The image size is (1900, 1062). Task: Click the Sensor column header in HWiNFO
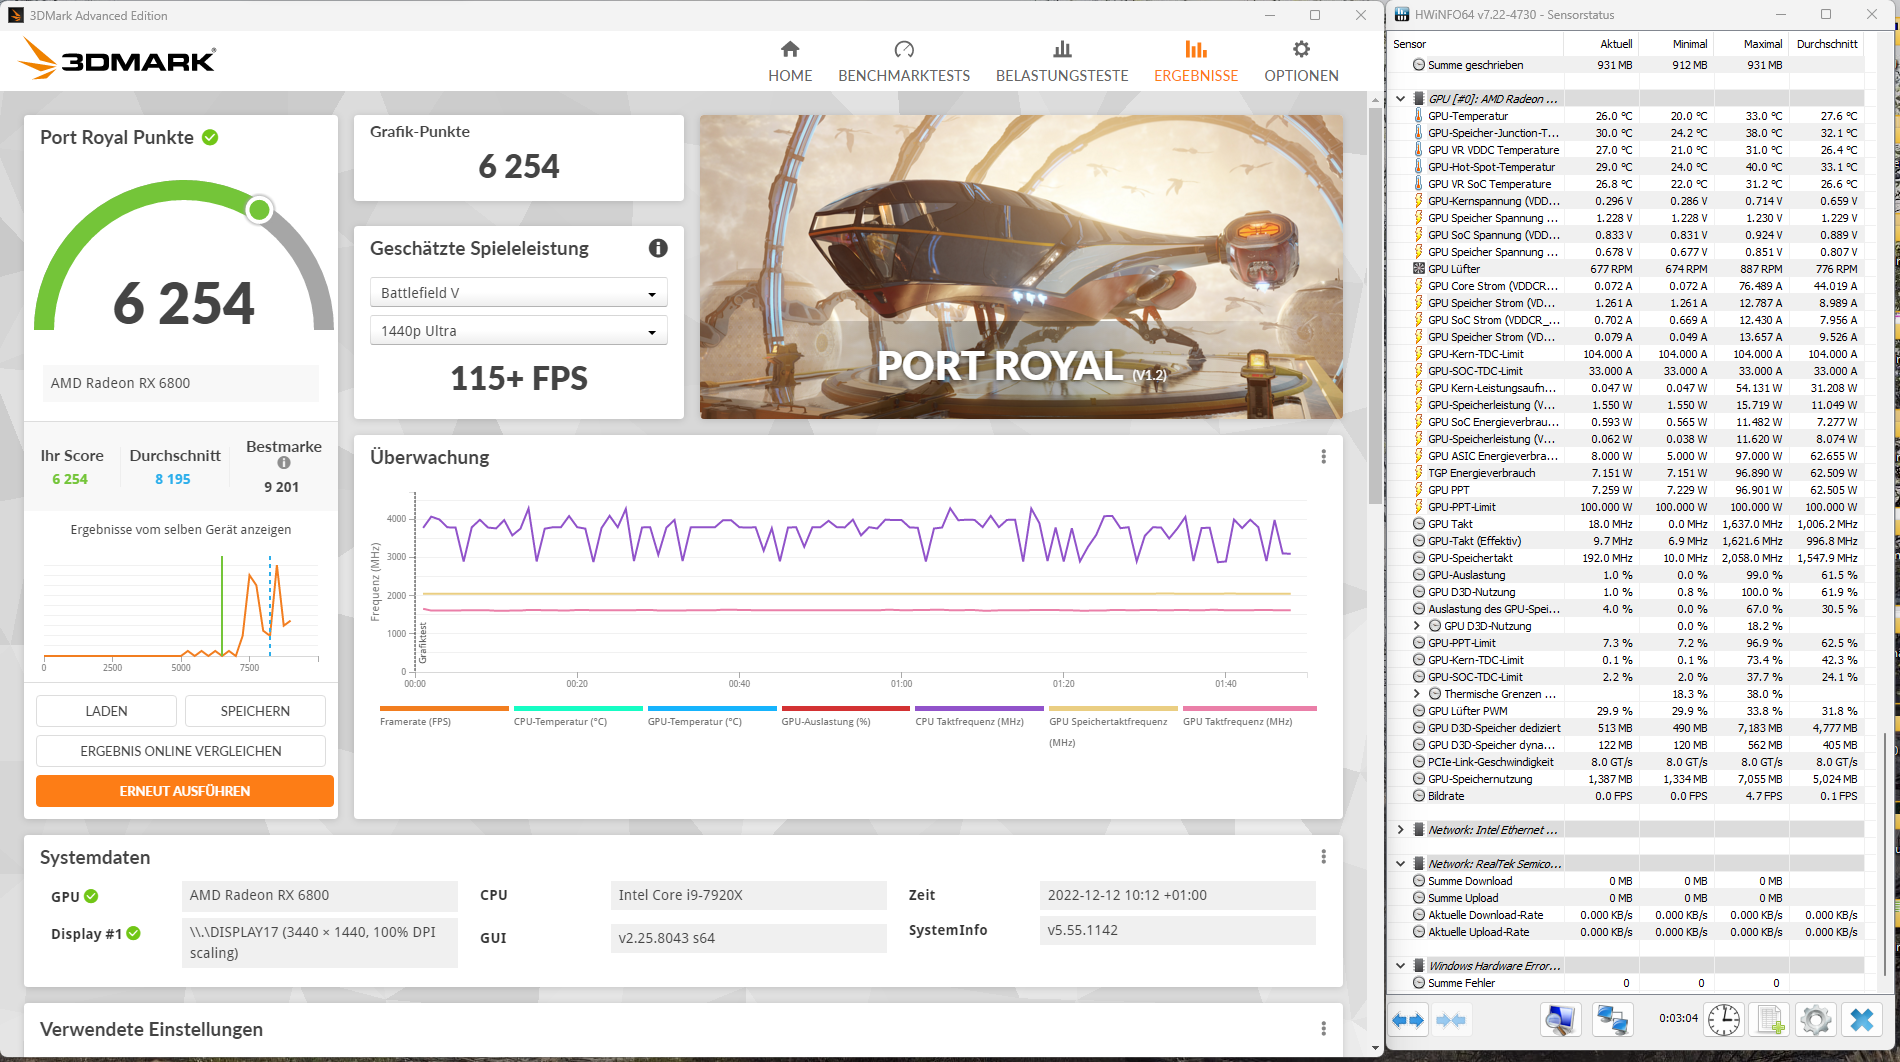[1475, 44]
